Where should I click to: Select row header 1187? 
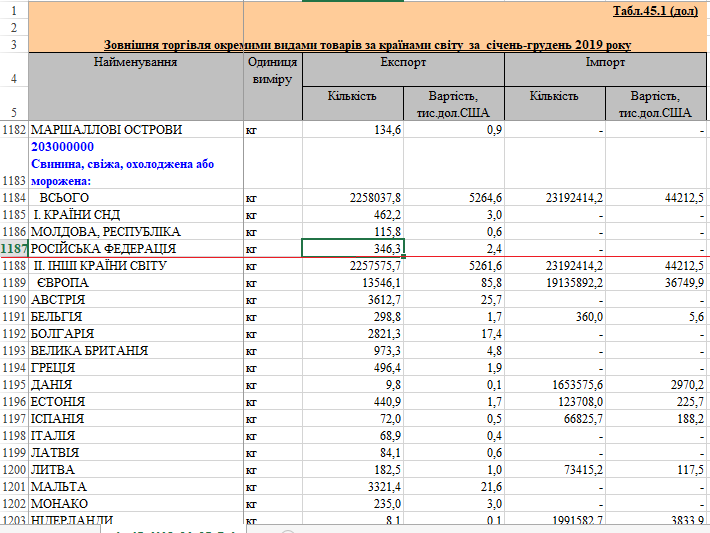click(x=14, y=249)
